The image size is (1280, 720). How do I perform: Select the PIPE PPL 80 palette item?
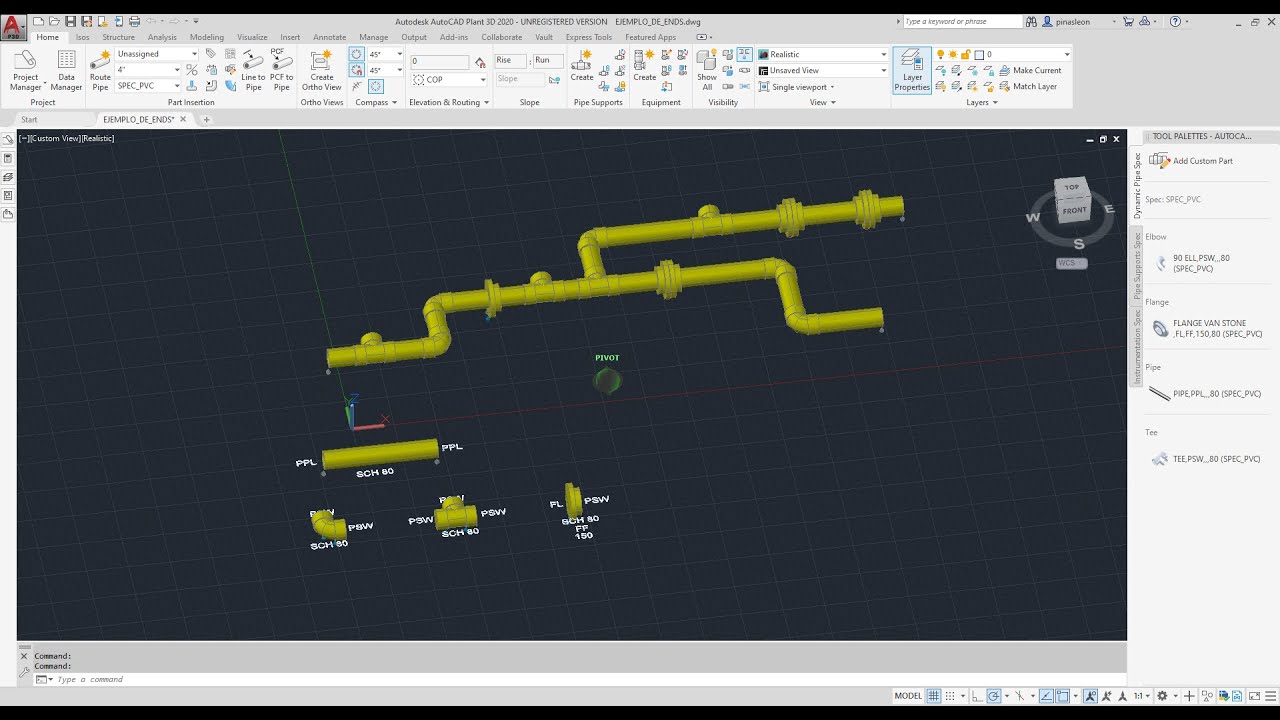click(1205, 393)
